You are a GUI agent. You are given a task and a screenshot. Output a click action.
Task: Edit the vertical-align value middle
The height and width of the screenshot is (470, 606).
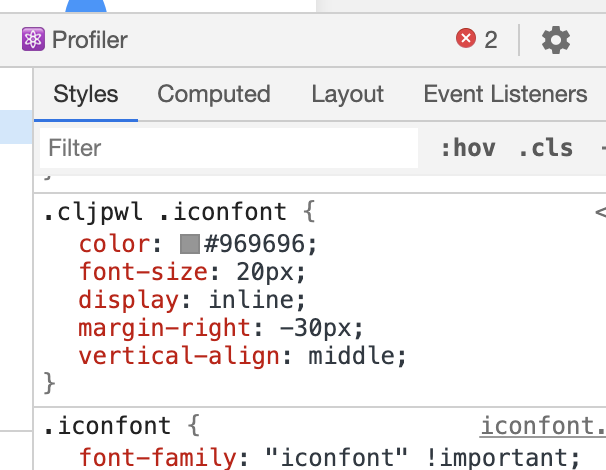click(357, 355)
